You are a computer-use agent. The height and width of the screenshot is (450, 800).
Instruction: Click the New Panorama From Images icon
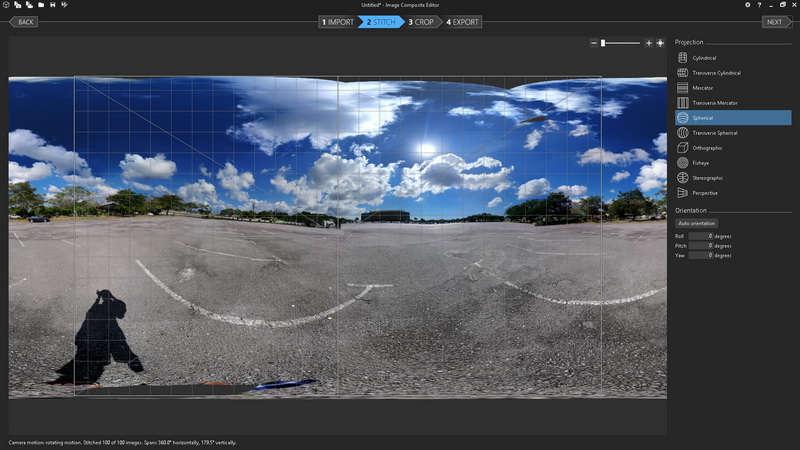pos(17,5)
